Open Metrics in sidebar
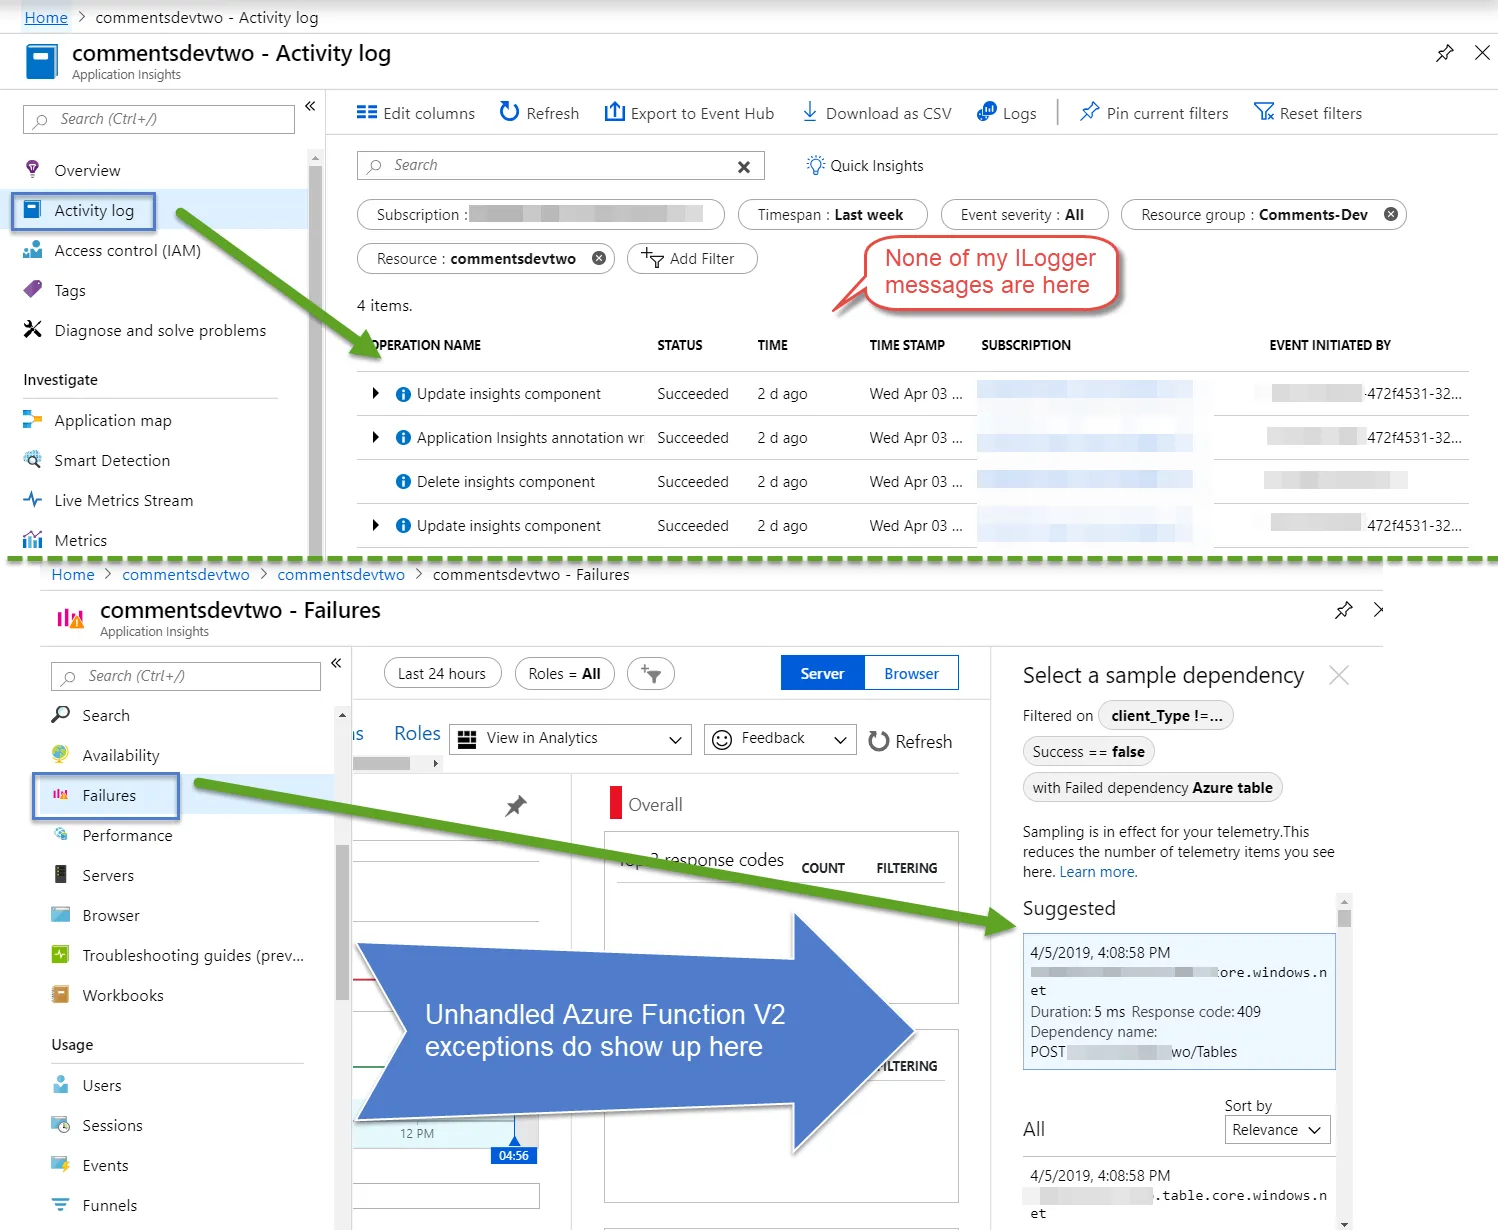 80,540
